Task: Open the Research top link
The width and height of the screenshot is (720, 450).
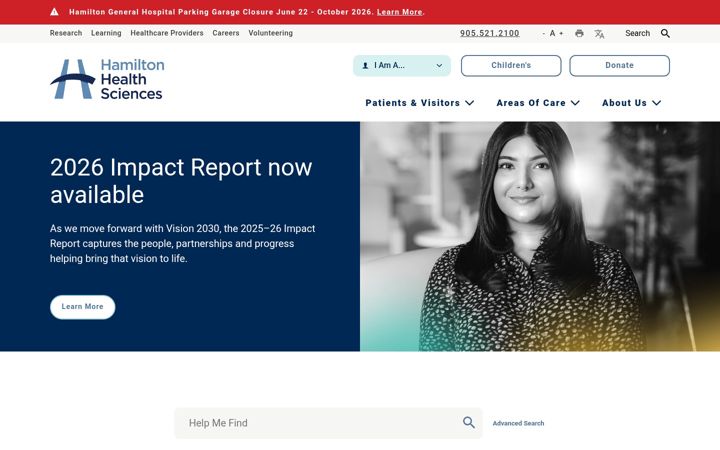Action: pyautogui.click(x=66, y=33)
